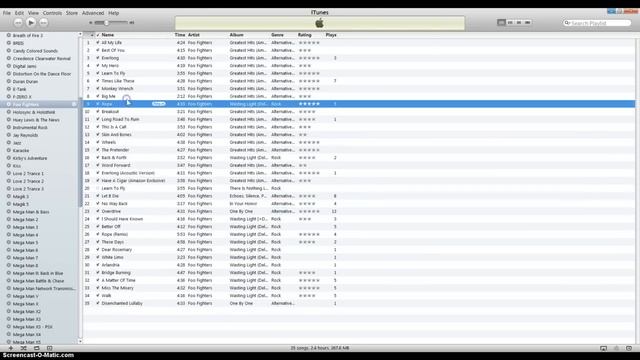Screen dimensions: 640x360
Task: Uncheck the checkbox for Disenchanted Lullaby
Action: (98, 303)
